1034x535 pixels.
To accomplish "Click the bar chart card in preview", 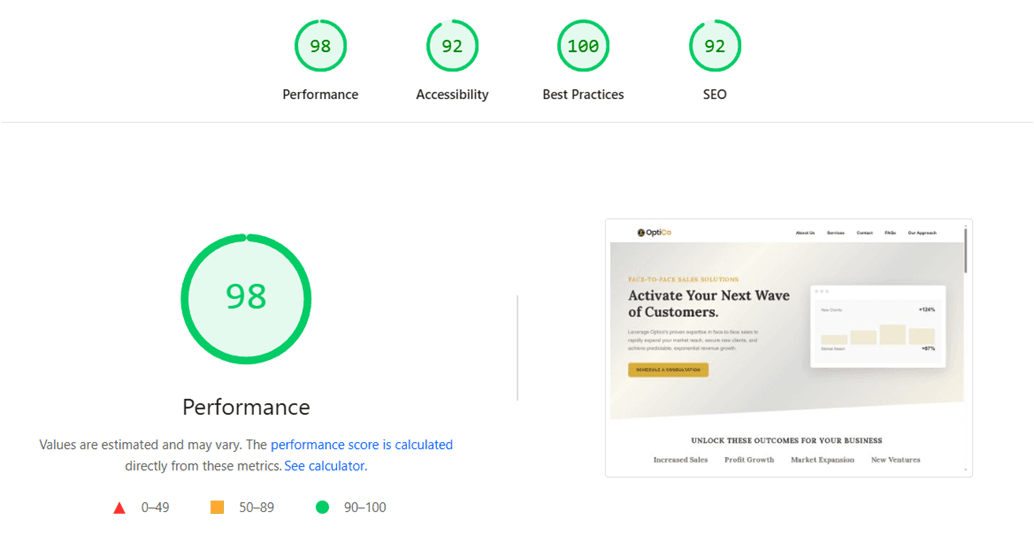I will click(878, 327).
